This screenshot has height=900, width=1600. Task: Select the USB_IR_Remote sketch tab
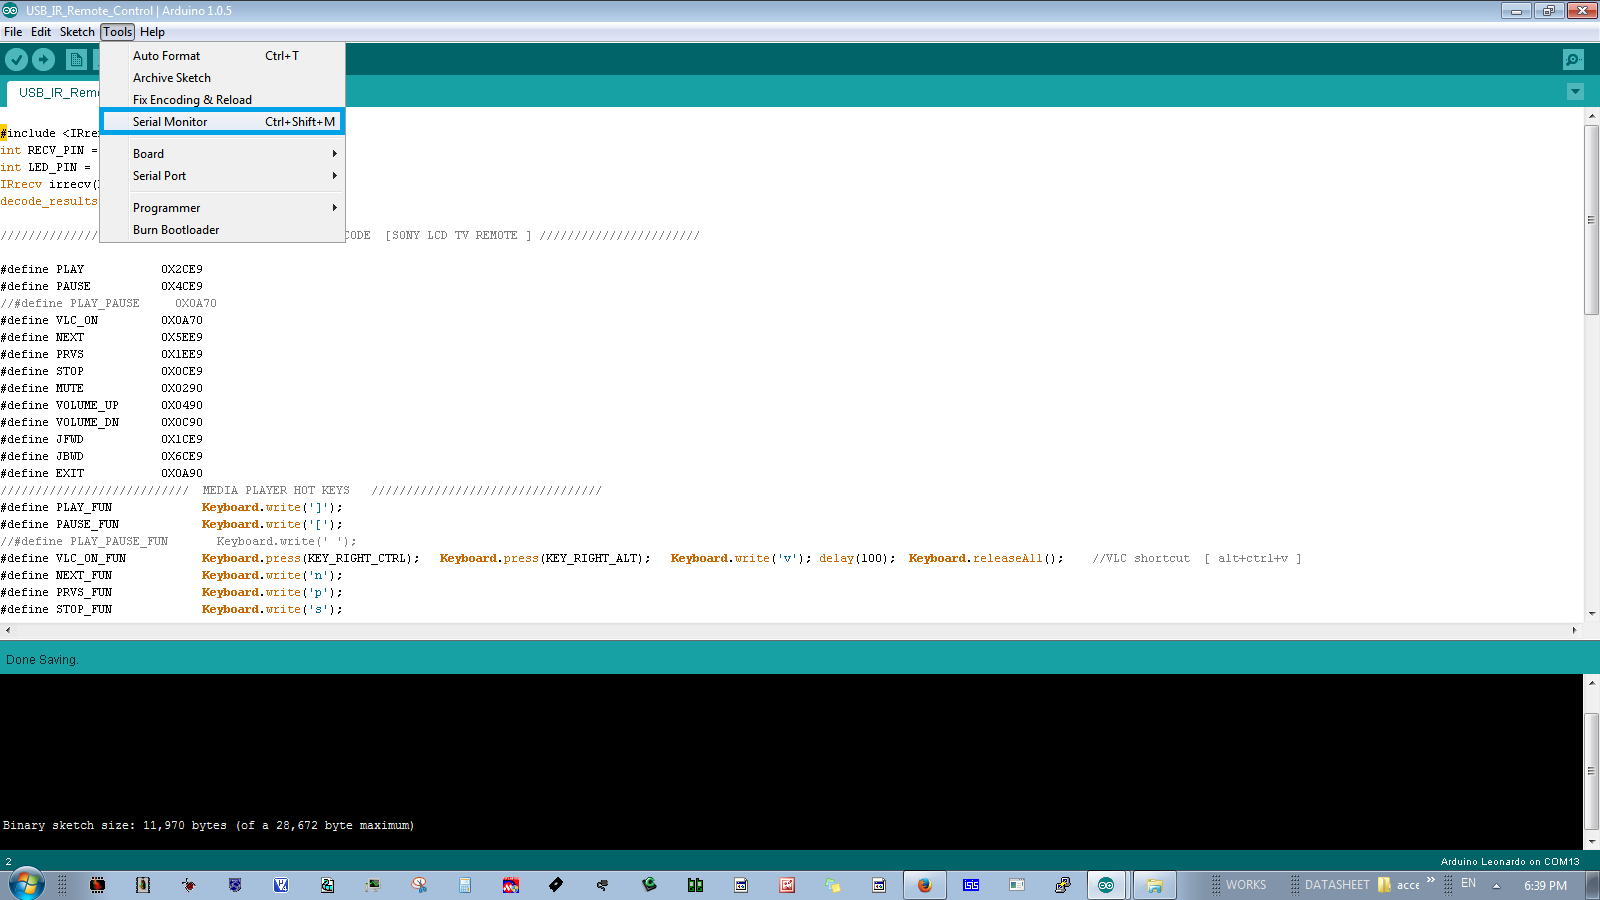click(58, 93)
